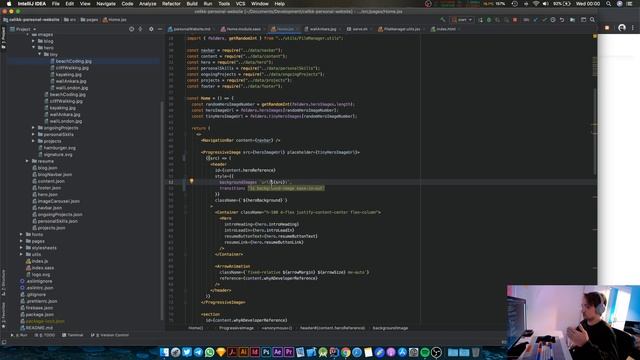Open navbar.json in the project tree
The height and width of the screenshot is (360, 640).
coord(49,208)
